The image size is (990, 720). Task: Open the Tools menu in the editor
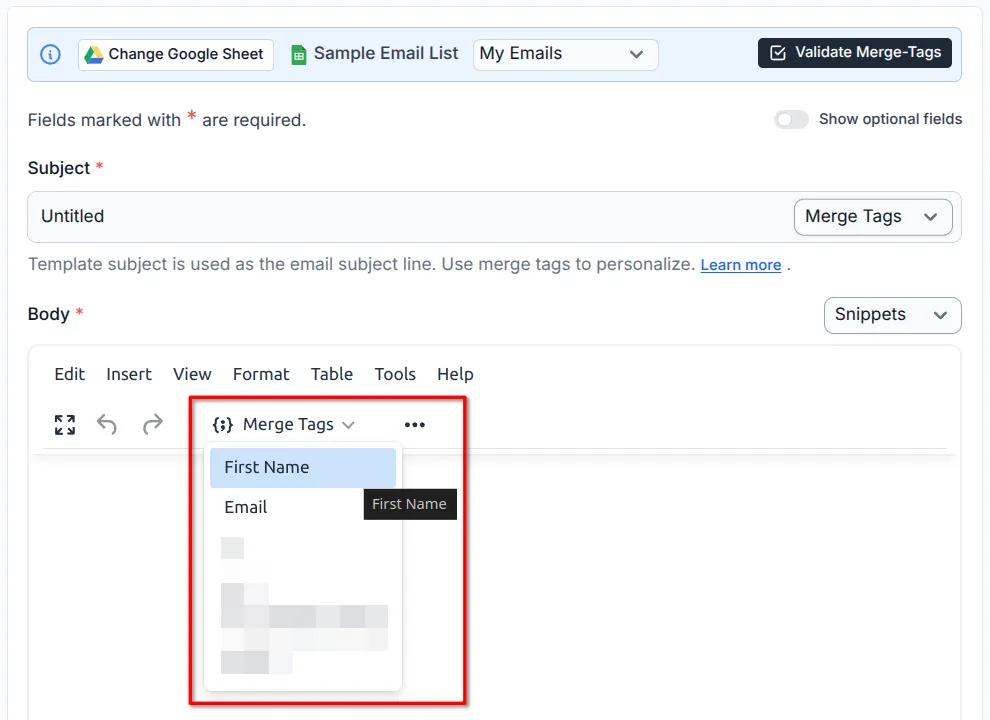click(x=395, y=374)
